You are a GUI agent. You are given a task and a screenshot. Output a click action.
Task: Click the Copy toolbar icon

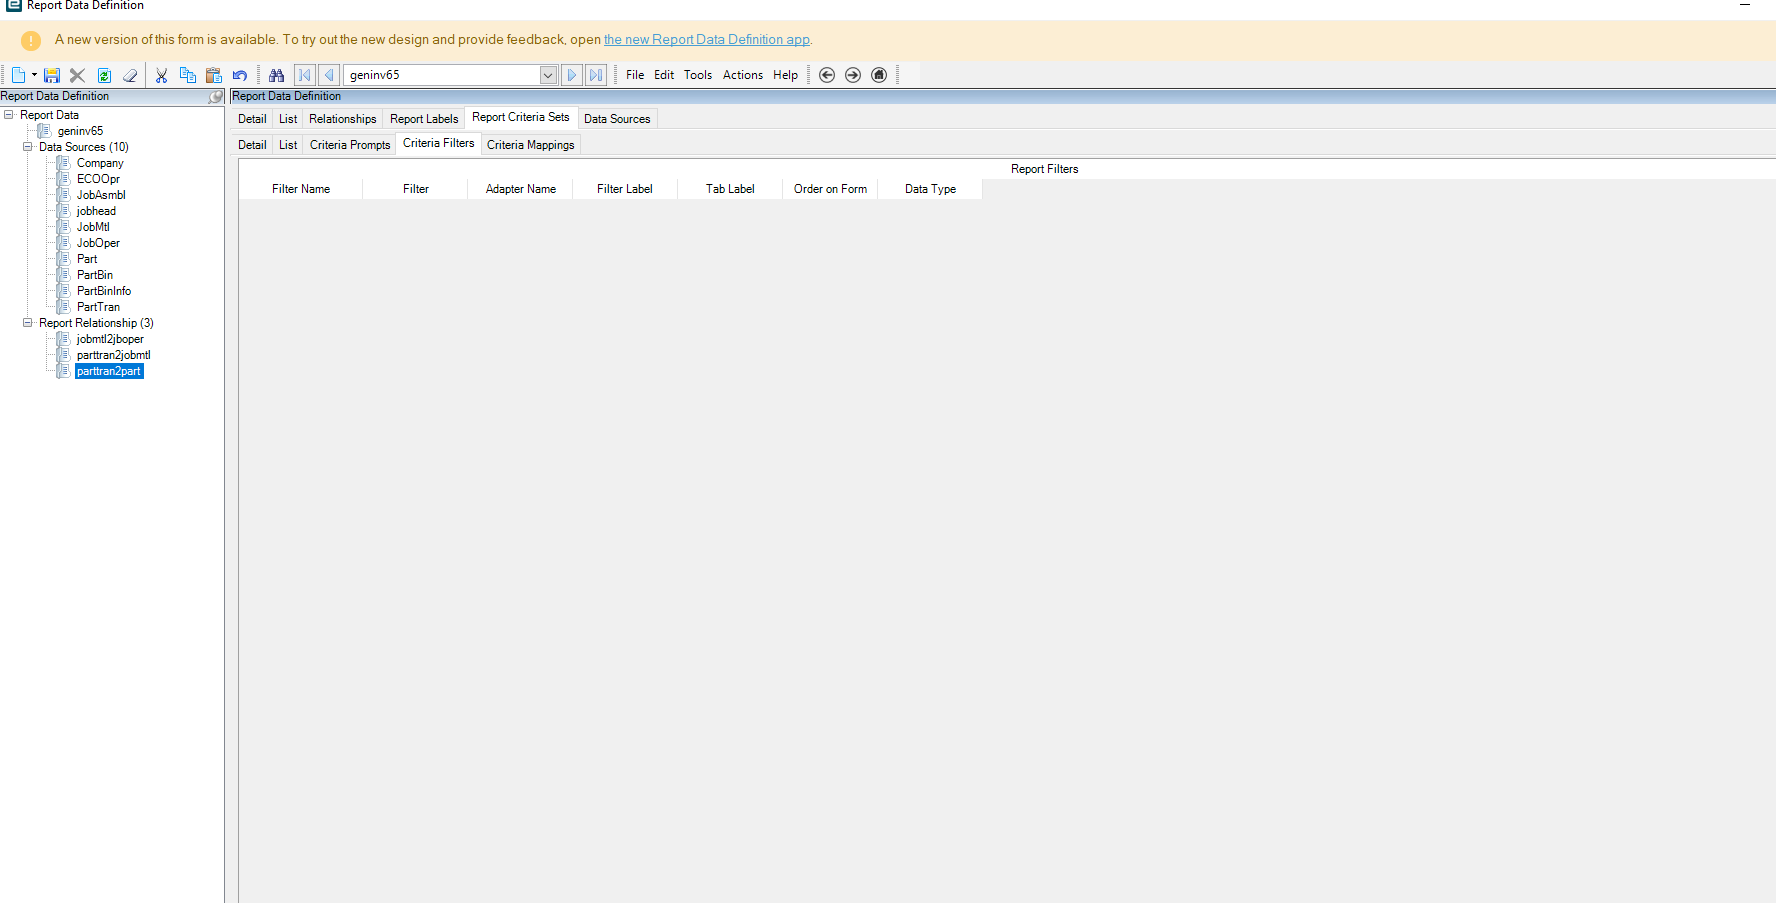point(187,75)
